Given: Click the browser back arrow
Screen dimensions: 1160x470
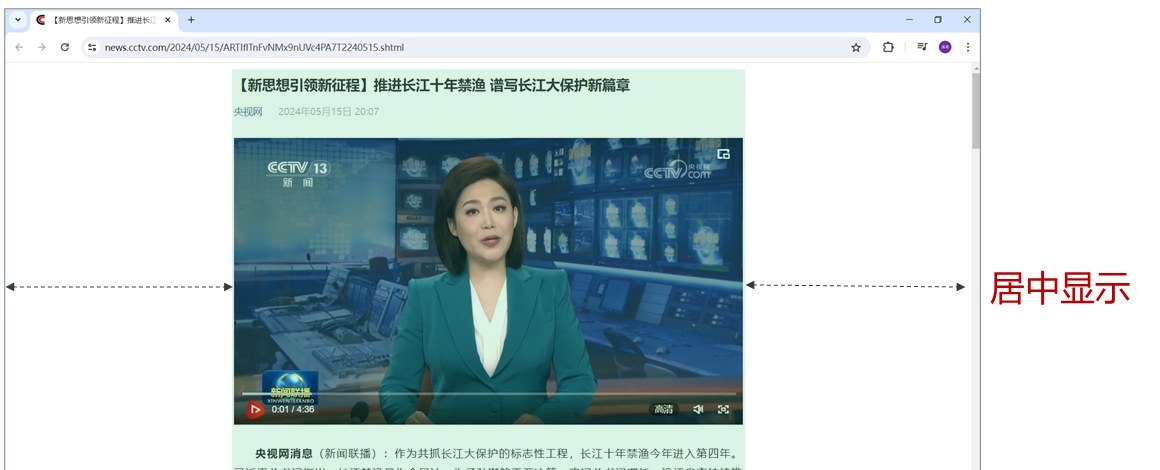Looking at the screenshot, I should coord(19,47).
